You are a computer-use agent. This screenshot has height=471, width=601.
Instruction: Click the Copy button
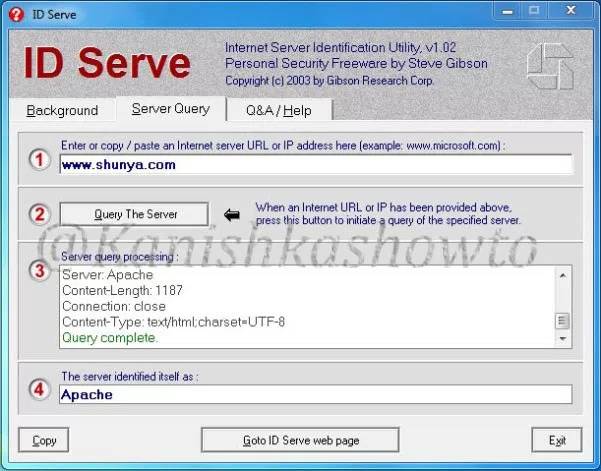[x=44, y=440]
